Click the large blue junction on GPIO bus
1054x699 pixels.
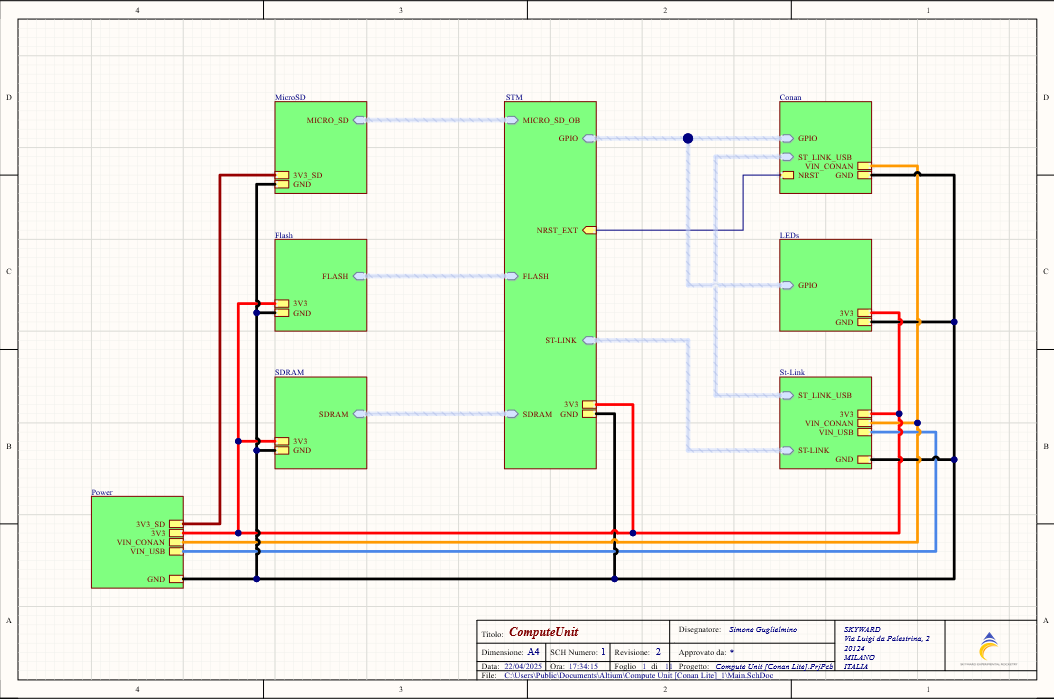(x=688, y=138)
